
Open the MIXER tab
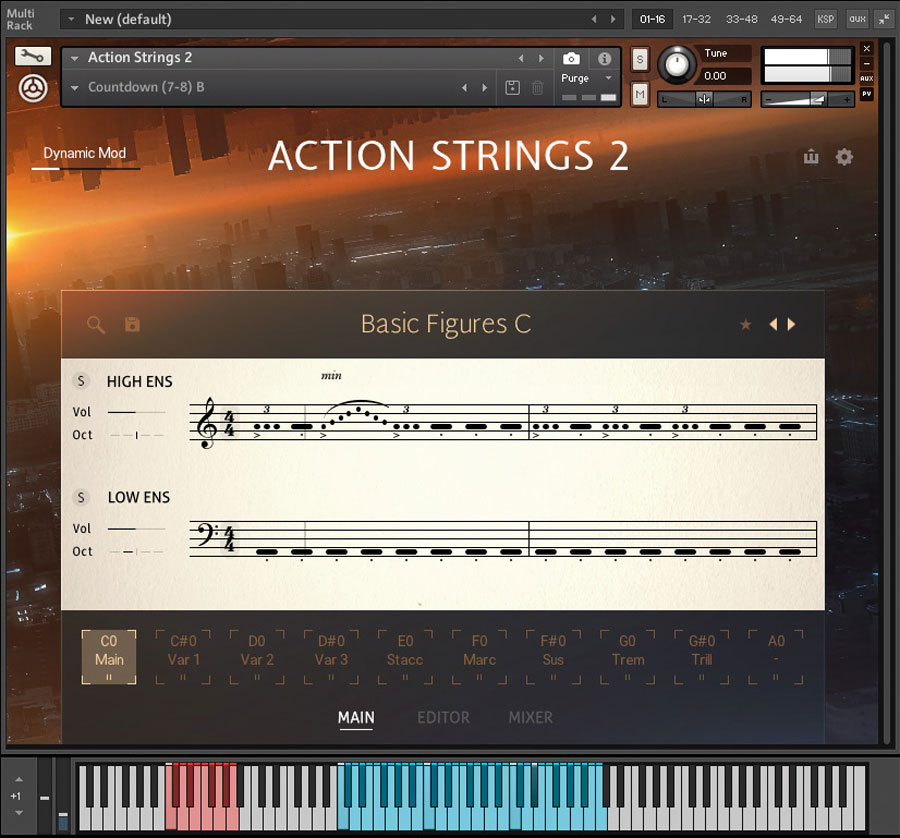pyautogui.click(x=530, y=717)
